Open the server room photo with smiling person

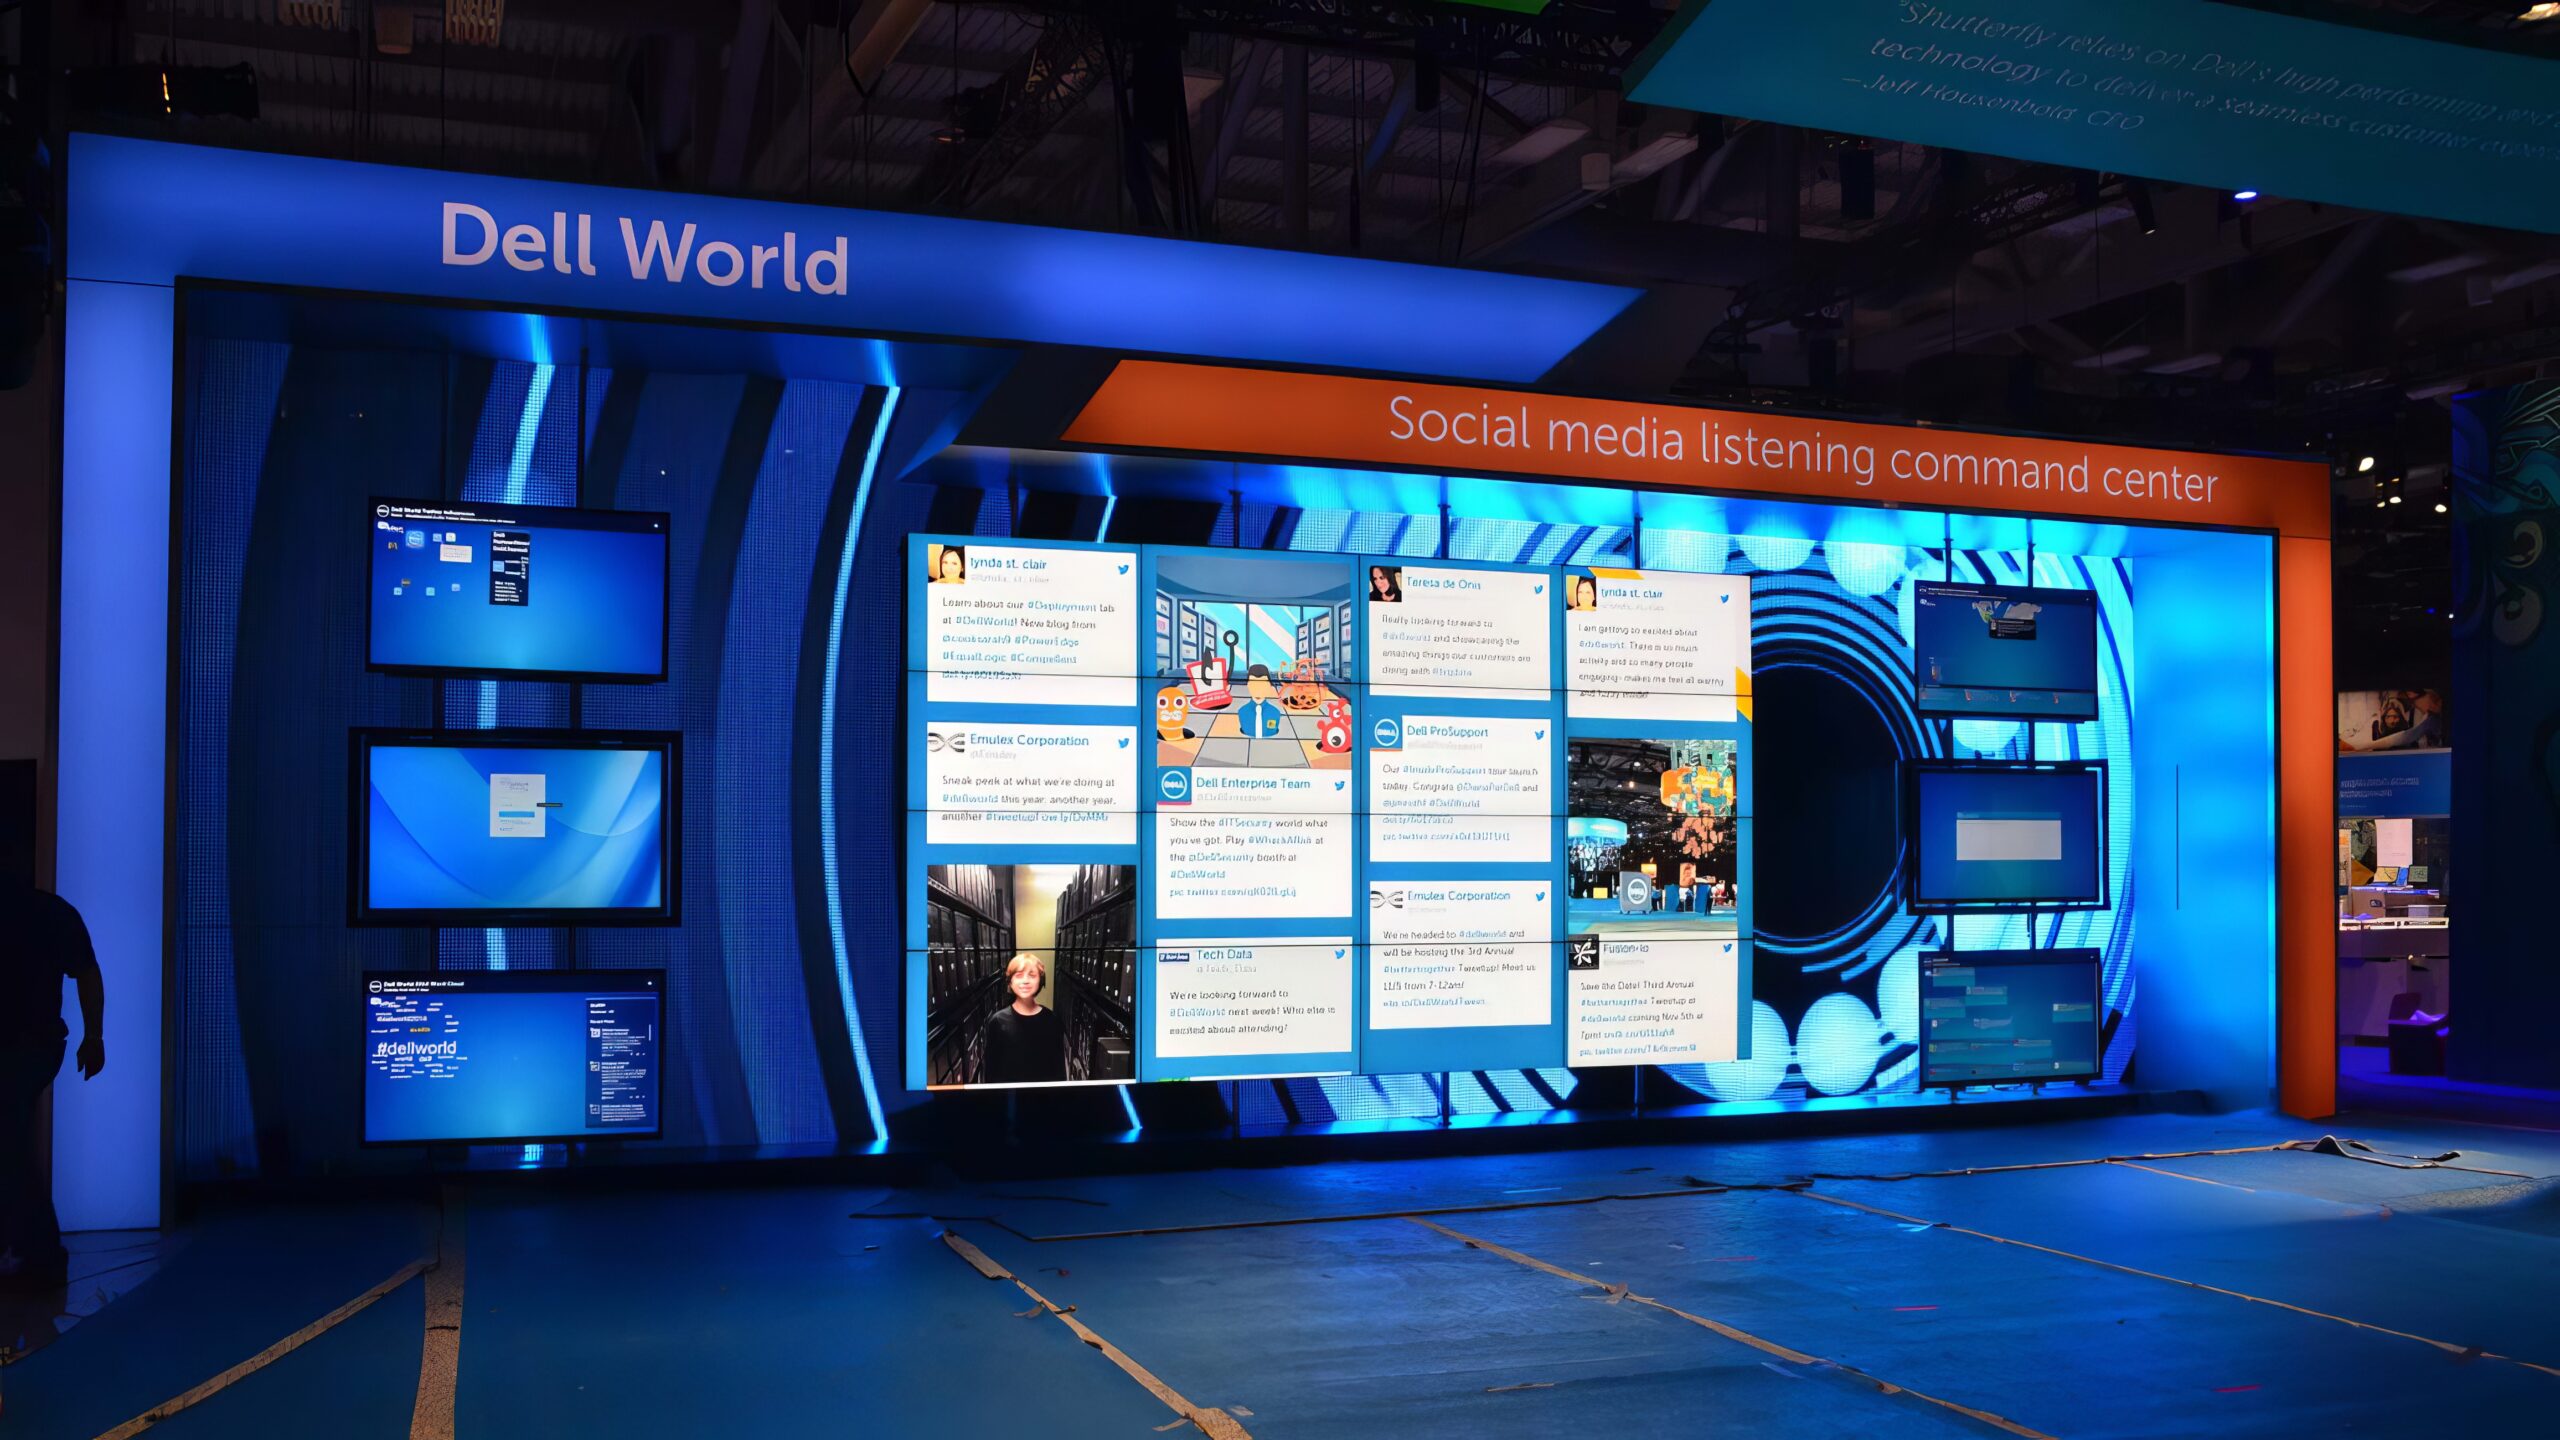(x=1031, y=974)
